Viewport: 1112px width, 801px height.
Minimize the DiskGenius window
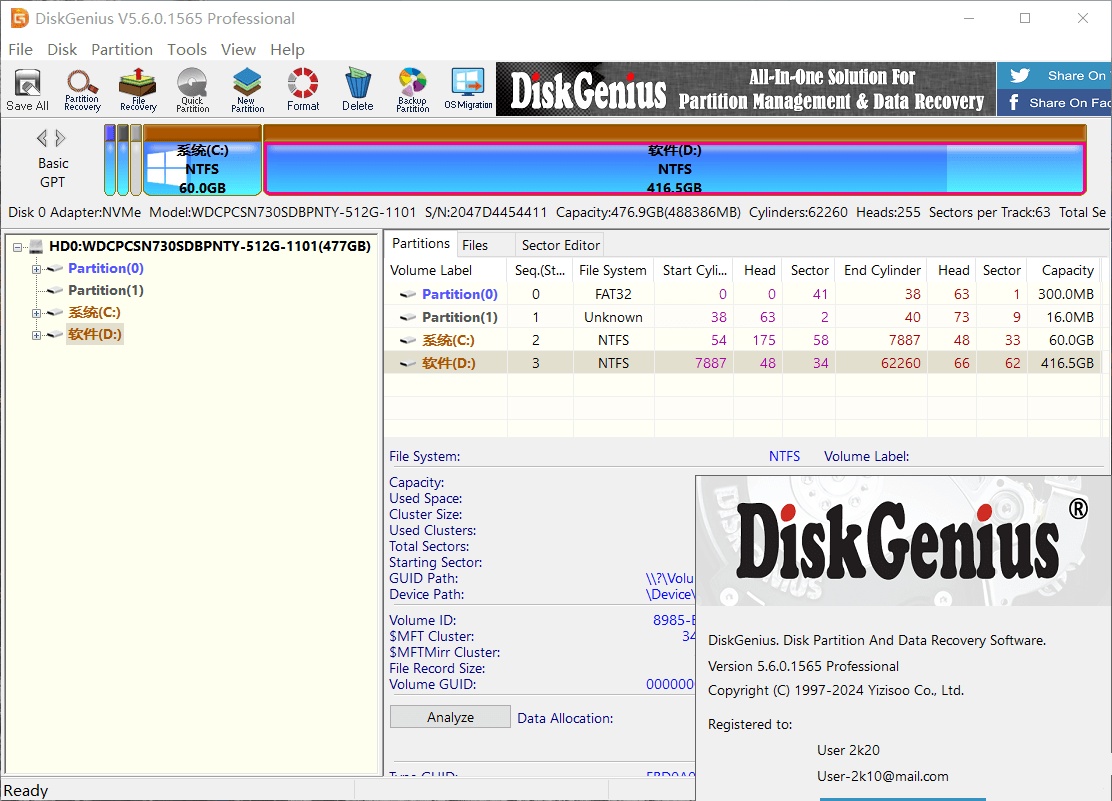[969, 18]
